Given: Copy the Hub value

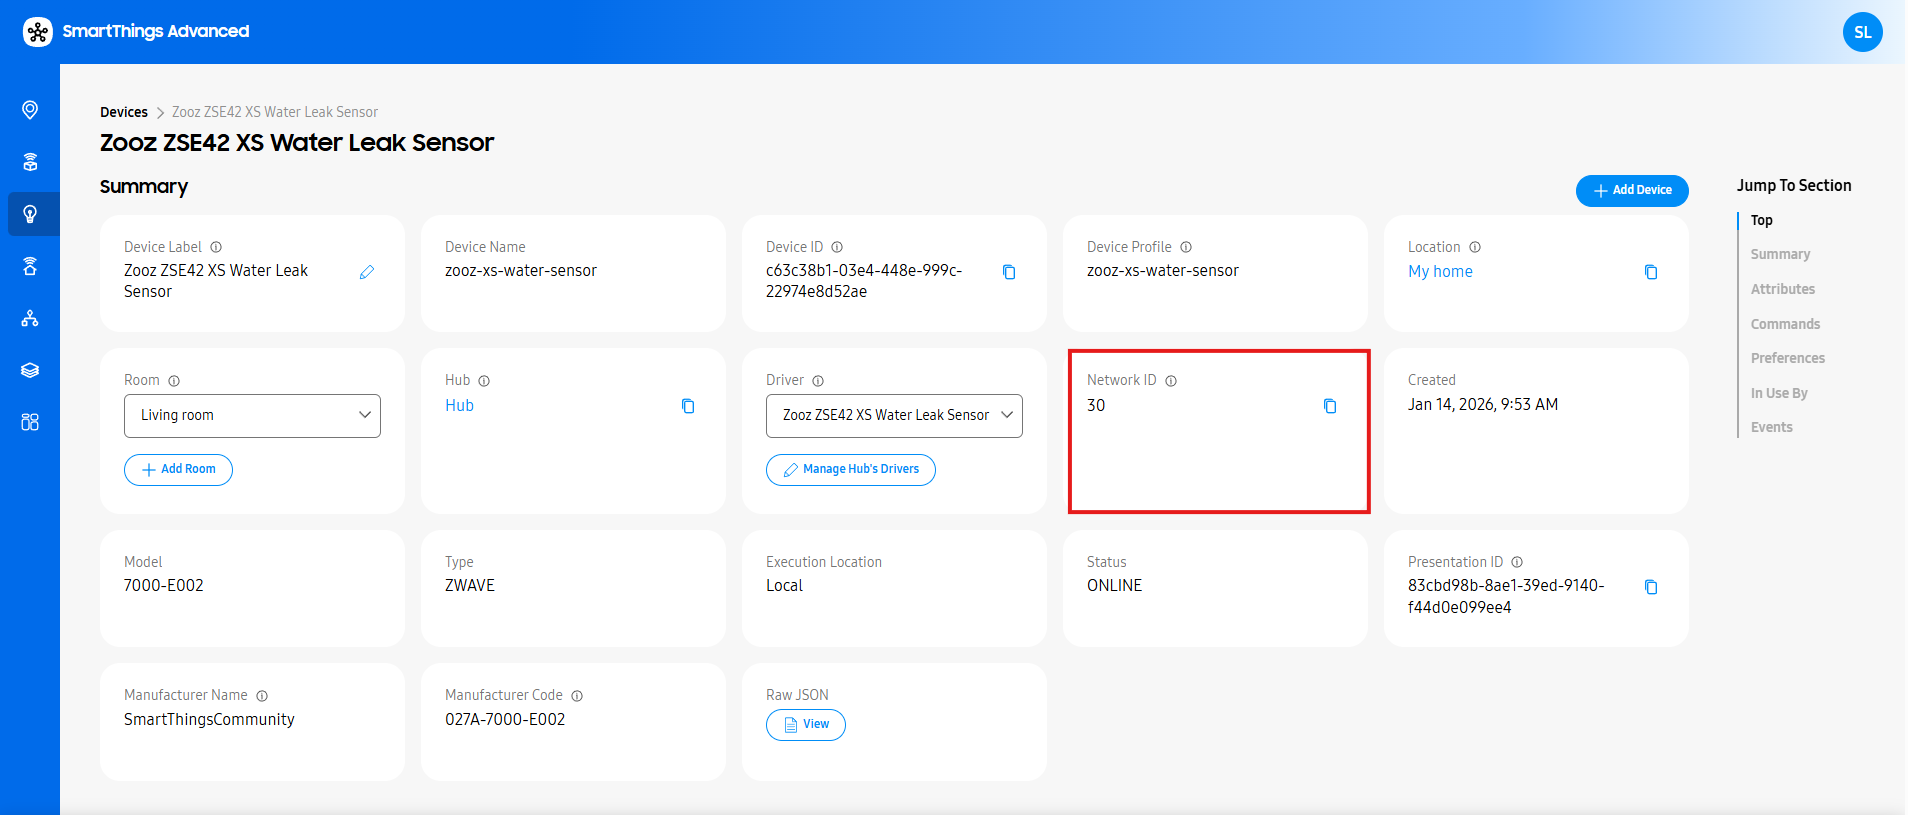Looking at the screenshot, I should 688,406.
